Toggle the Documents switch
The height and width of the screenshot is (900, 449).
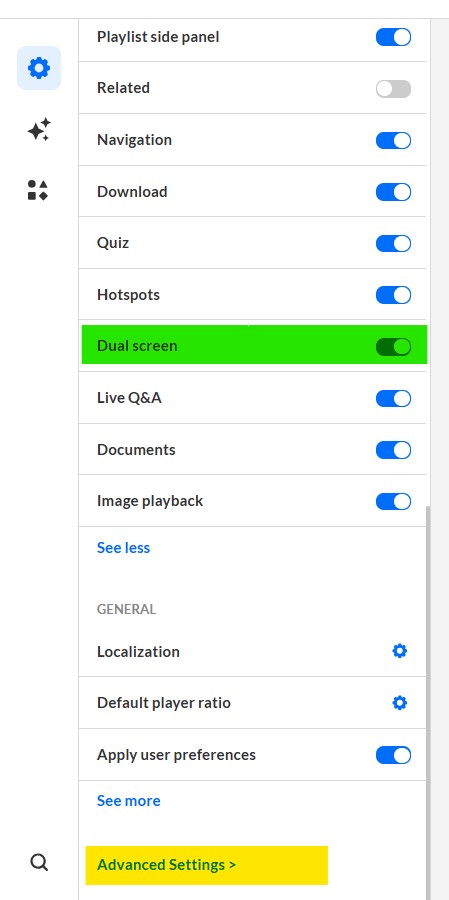click(x=393, y=450)
